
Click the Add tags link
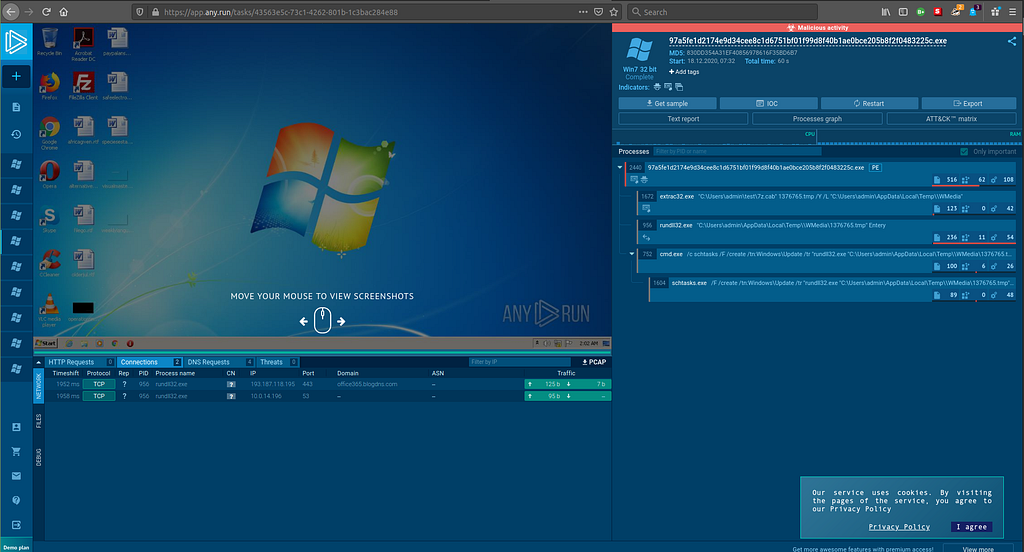(684, 72)
